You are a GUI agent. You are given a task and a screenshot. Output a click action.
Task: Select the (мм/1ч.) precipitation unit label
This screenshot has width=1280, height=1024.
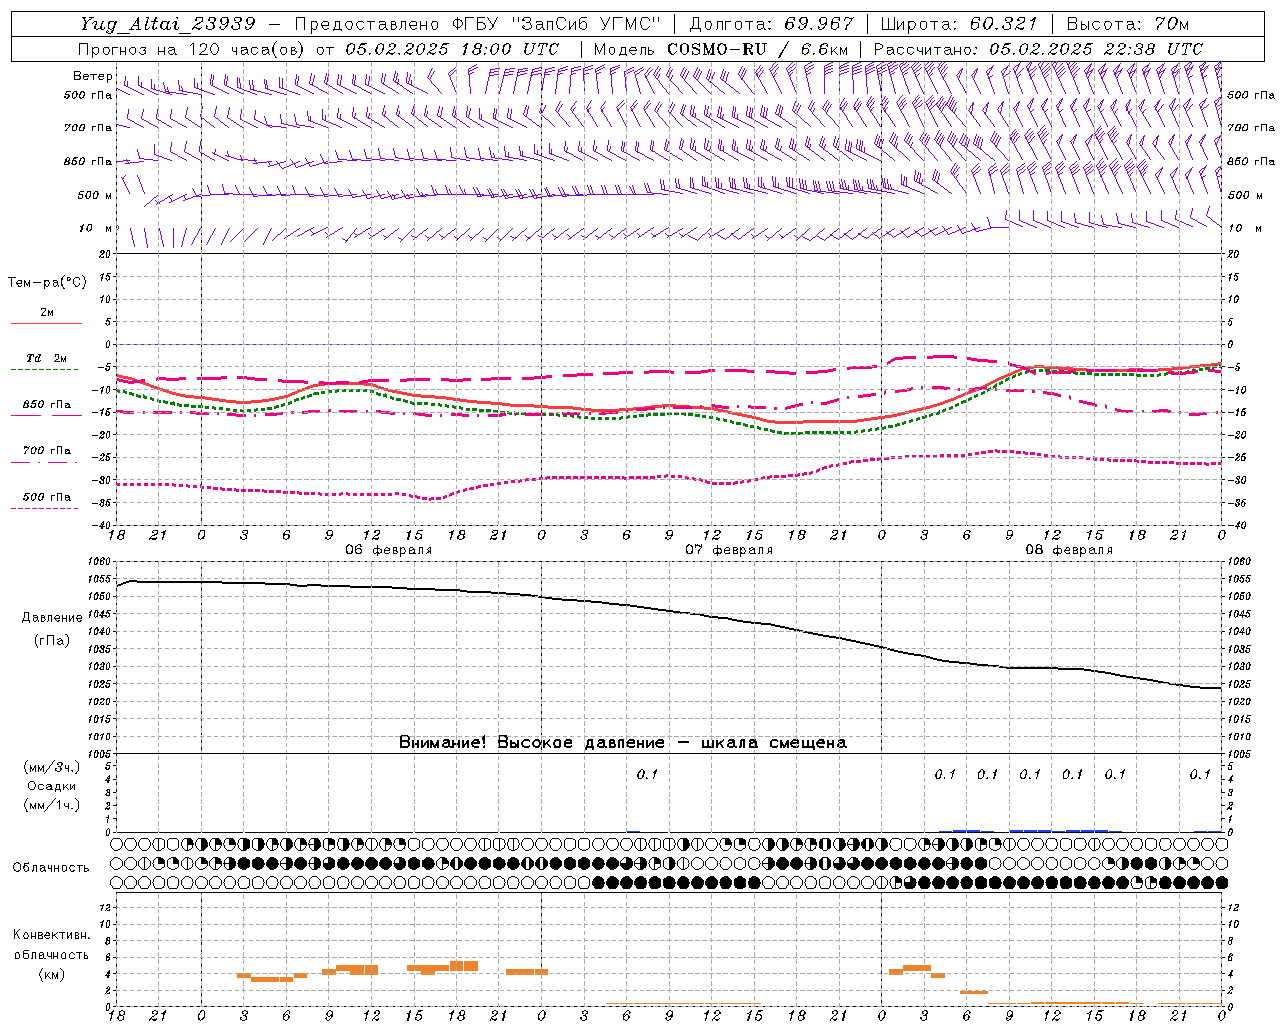tap(52, 805)
